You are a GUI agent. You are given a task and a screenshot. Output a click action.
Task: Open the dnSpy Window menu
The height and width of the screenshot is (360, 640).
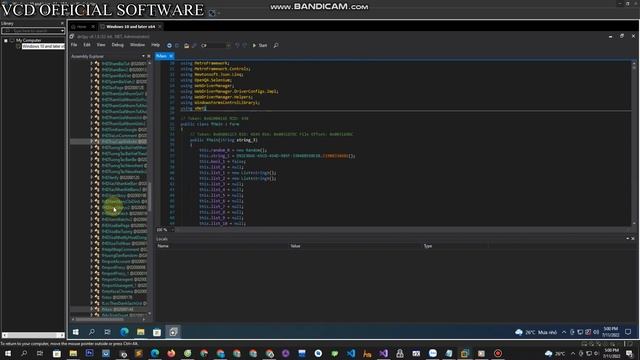click(x=138, y=45)
